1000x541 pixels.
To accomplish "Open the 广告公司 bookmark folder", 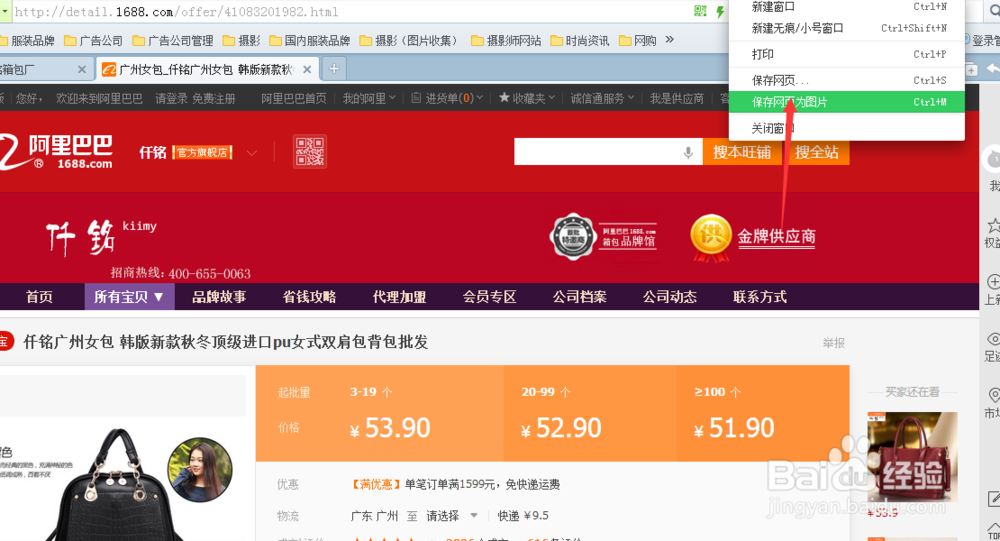I will pos(93,41).
